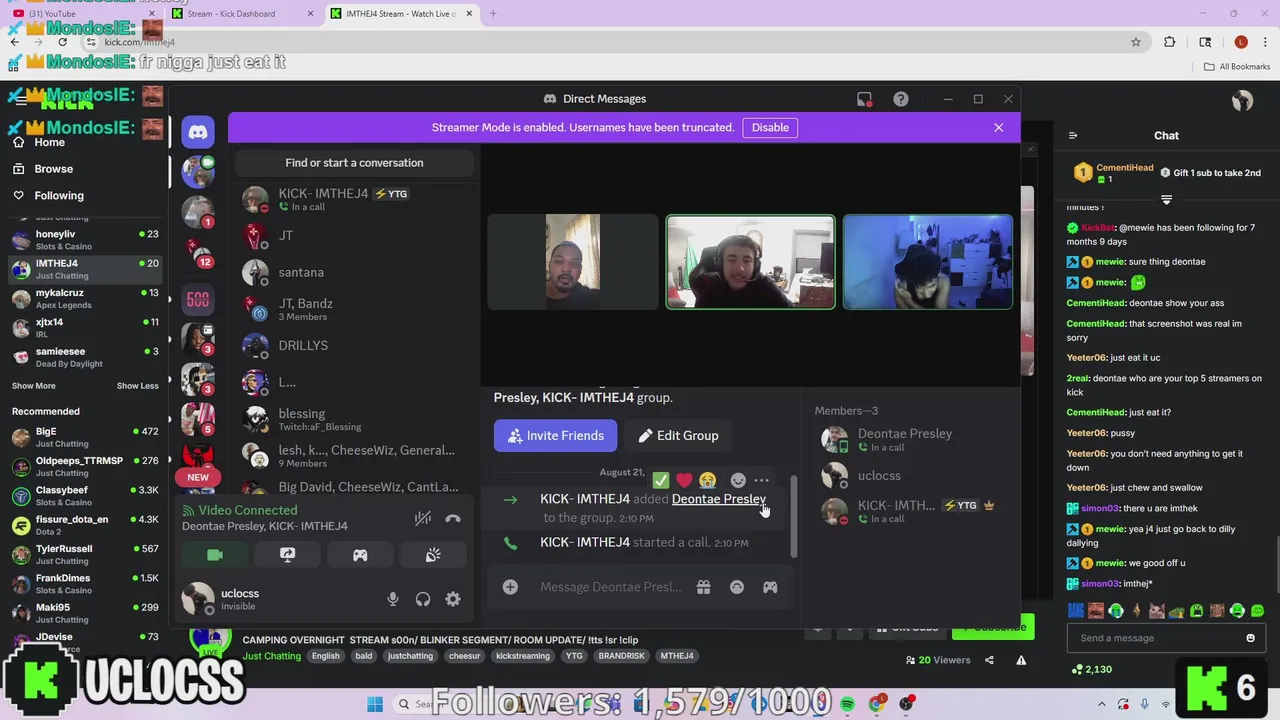This screenshot has width=1280, height=720.
Task: Open DRILLYS direct message
Action: click(354, 346)
